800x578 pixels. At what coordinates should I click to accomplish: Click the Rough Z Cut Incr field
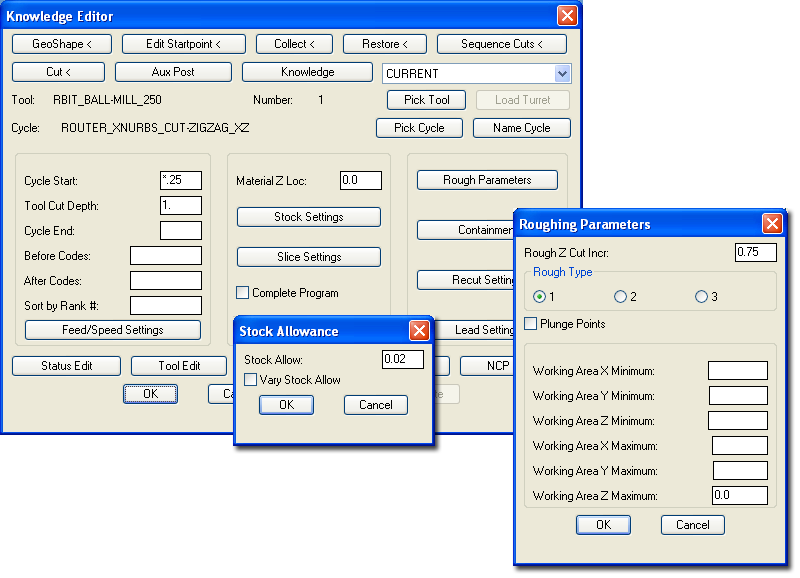pos(755,252)
